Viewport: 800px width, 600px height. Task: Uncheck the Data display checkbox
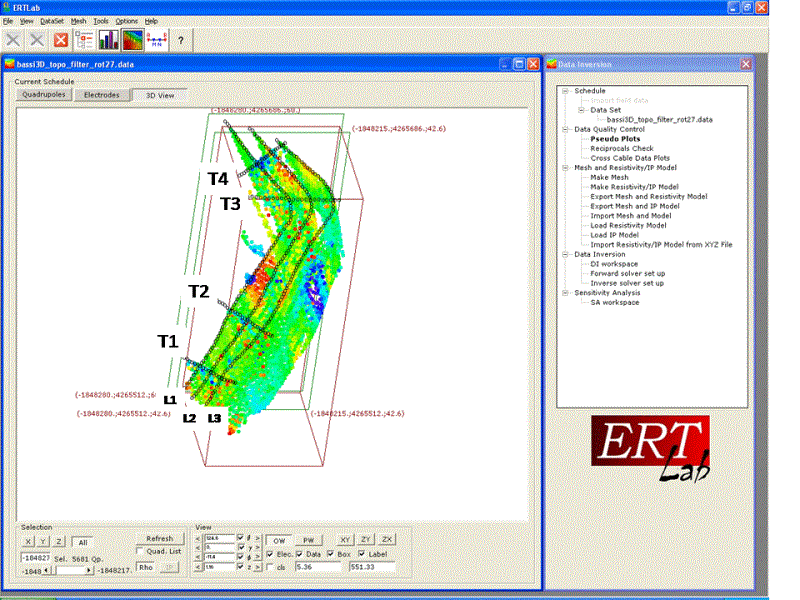pyautogui.click(x=299, y=554)
